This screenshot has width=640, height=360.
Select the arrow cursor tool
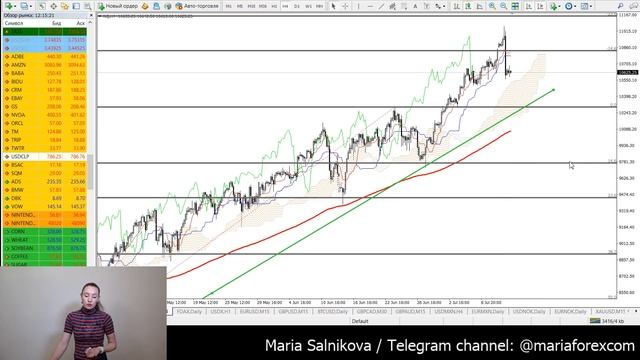[x=333, y=6]
